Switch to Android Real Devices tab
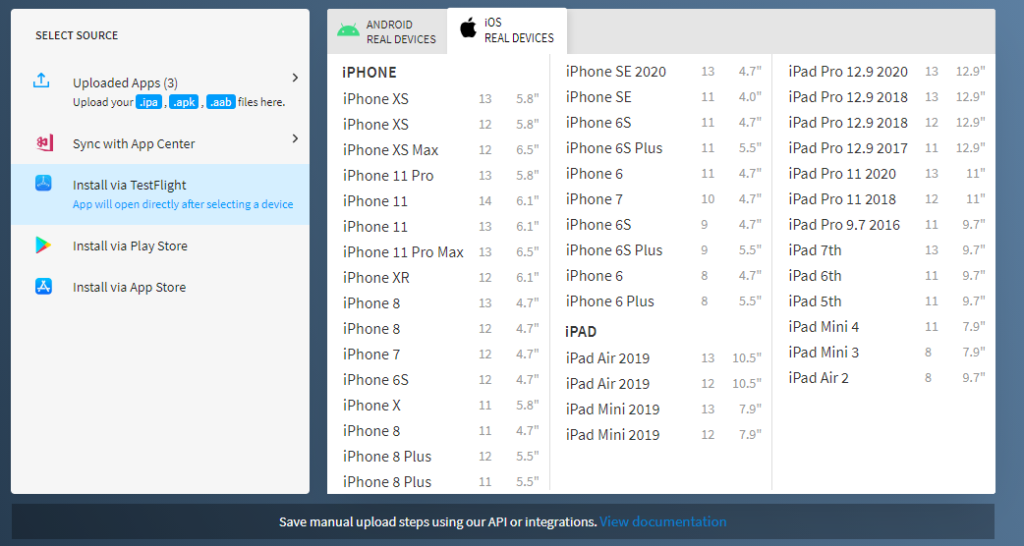 click(388, 31)
